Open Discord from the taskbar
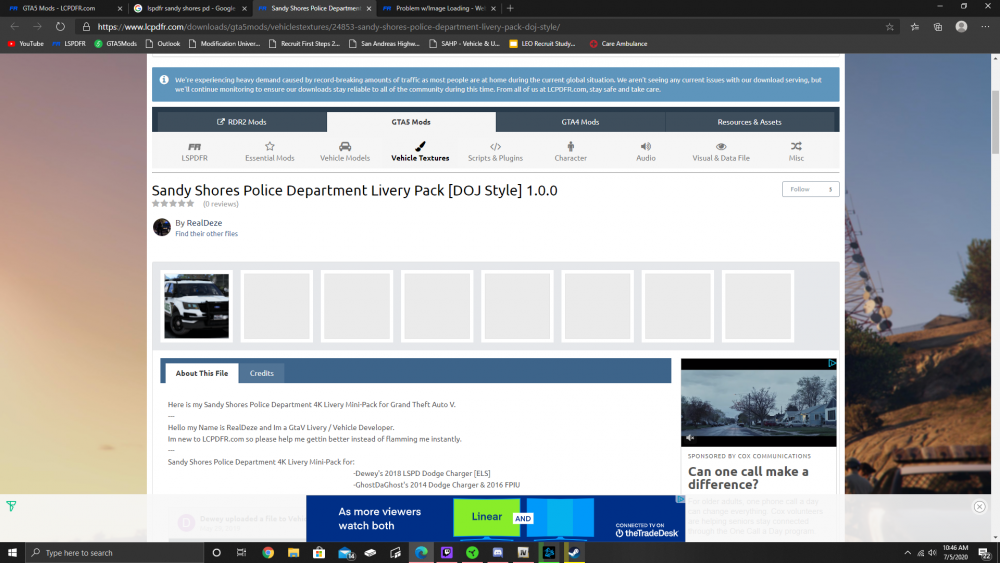 tap(497, 553)
